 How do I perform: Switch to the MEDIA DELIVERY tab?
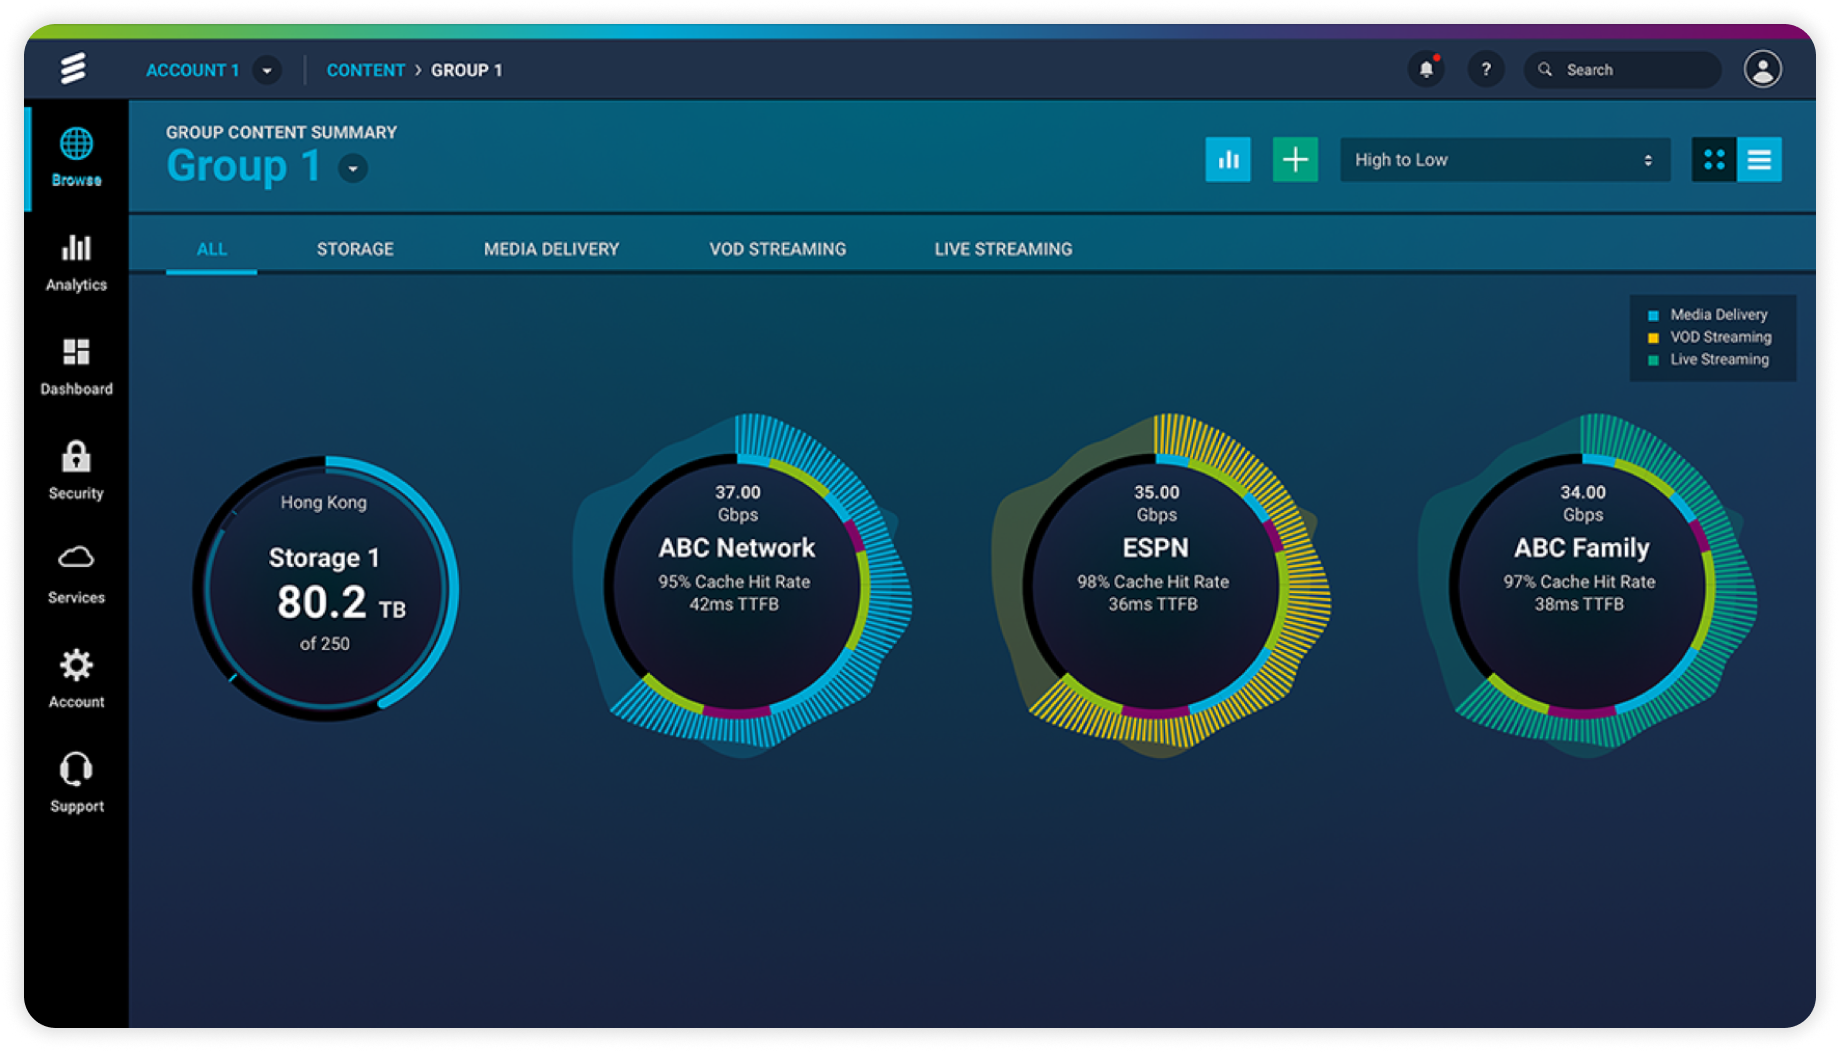click(551, 249)
